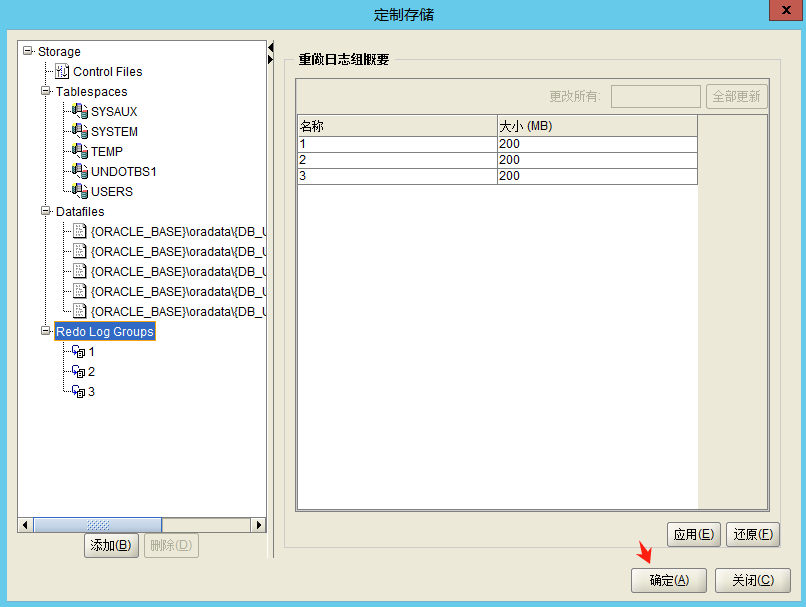This screenshot has height=607, width=806.
Task: Click the 删除(D) delete button
Action: point(171,545)
